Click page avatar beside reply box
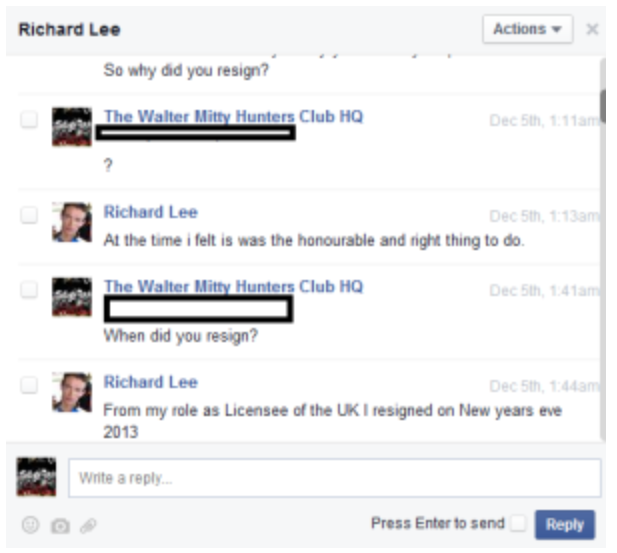Screen dimensions: 617x553 click(36, 477)
